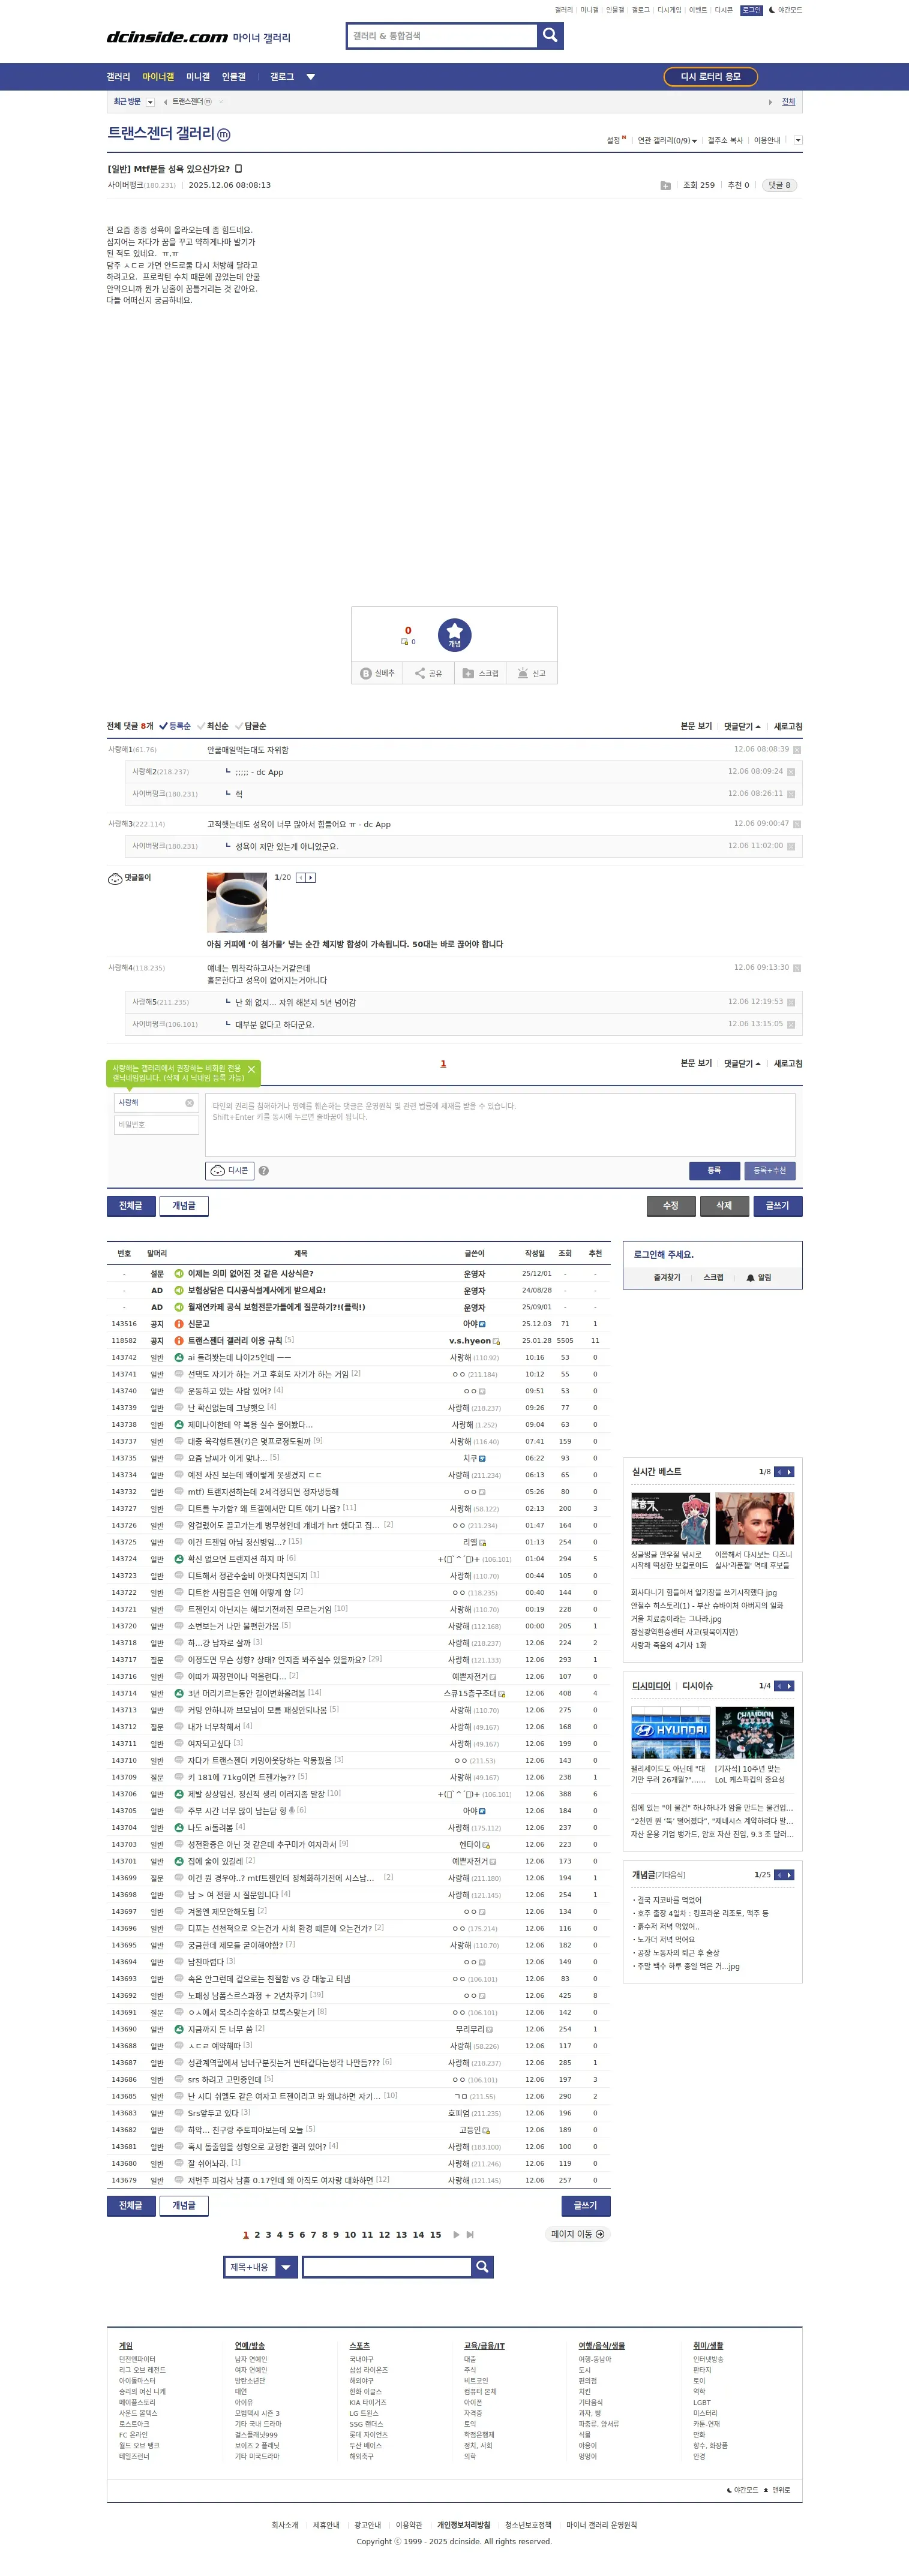
Task: Delete comment by 사랑해3 posted 09:00:47
Action: pos(797,824)
